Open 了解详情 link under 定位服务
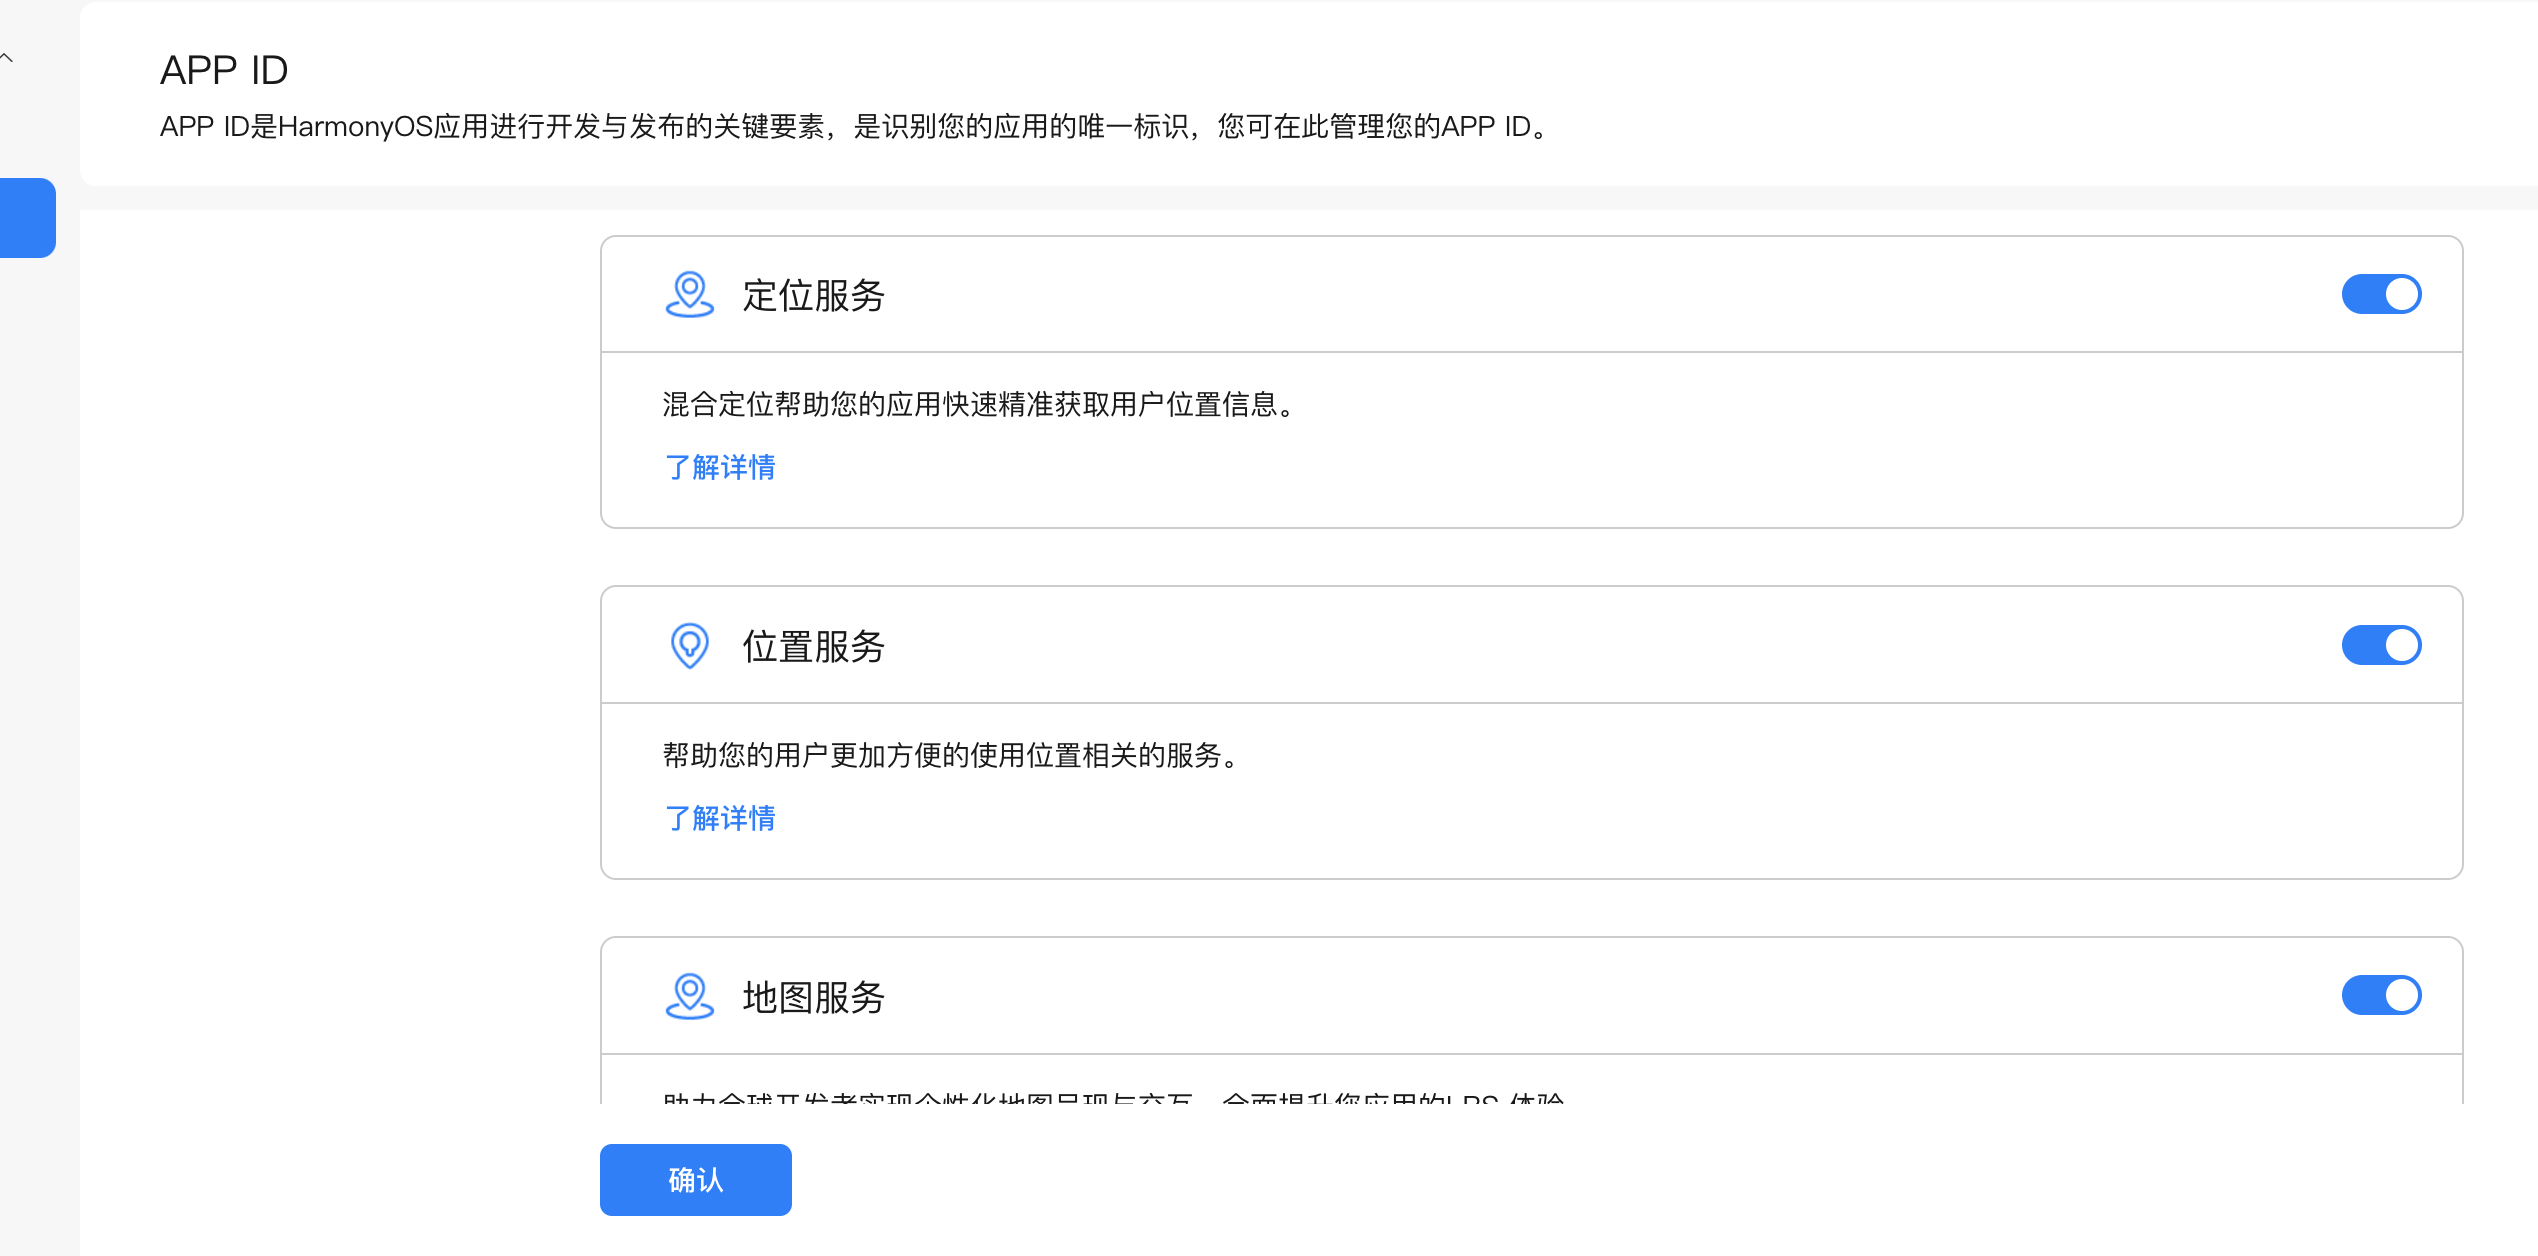This screenshot has width=2538, height=1256. 720,468
